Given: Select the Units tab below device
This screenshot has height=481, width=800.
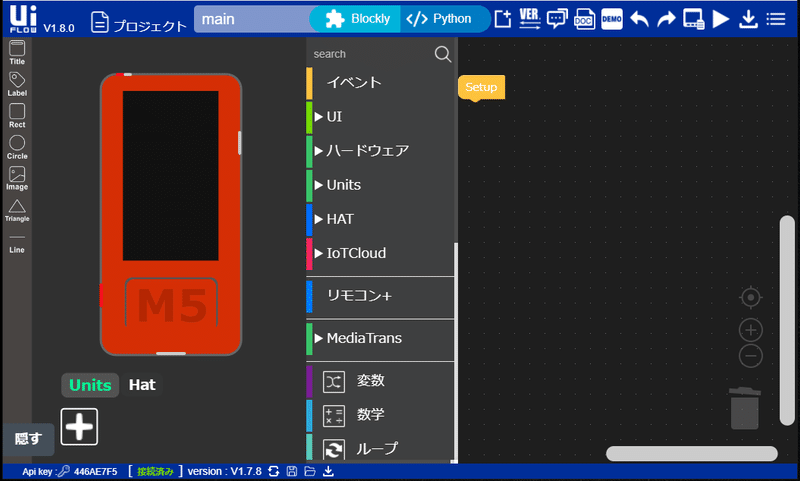Looking at the screenshot, I should (x=90, y=385).
